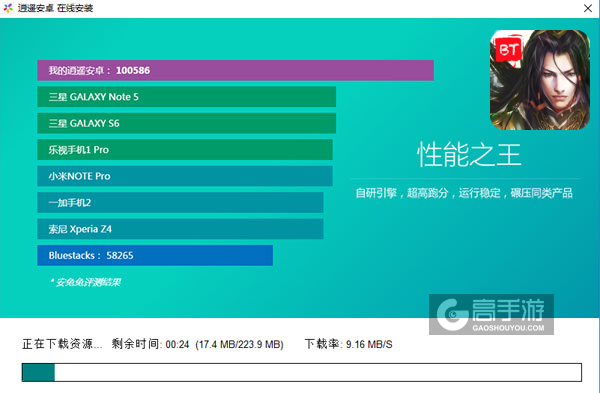Close the online installer window
The height and width of the screenshot is (393, 600).
pos(588,8)
